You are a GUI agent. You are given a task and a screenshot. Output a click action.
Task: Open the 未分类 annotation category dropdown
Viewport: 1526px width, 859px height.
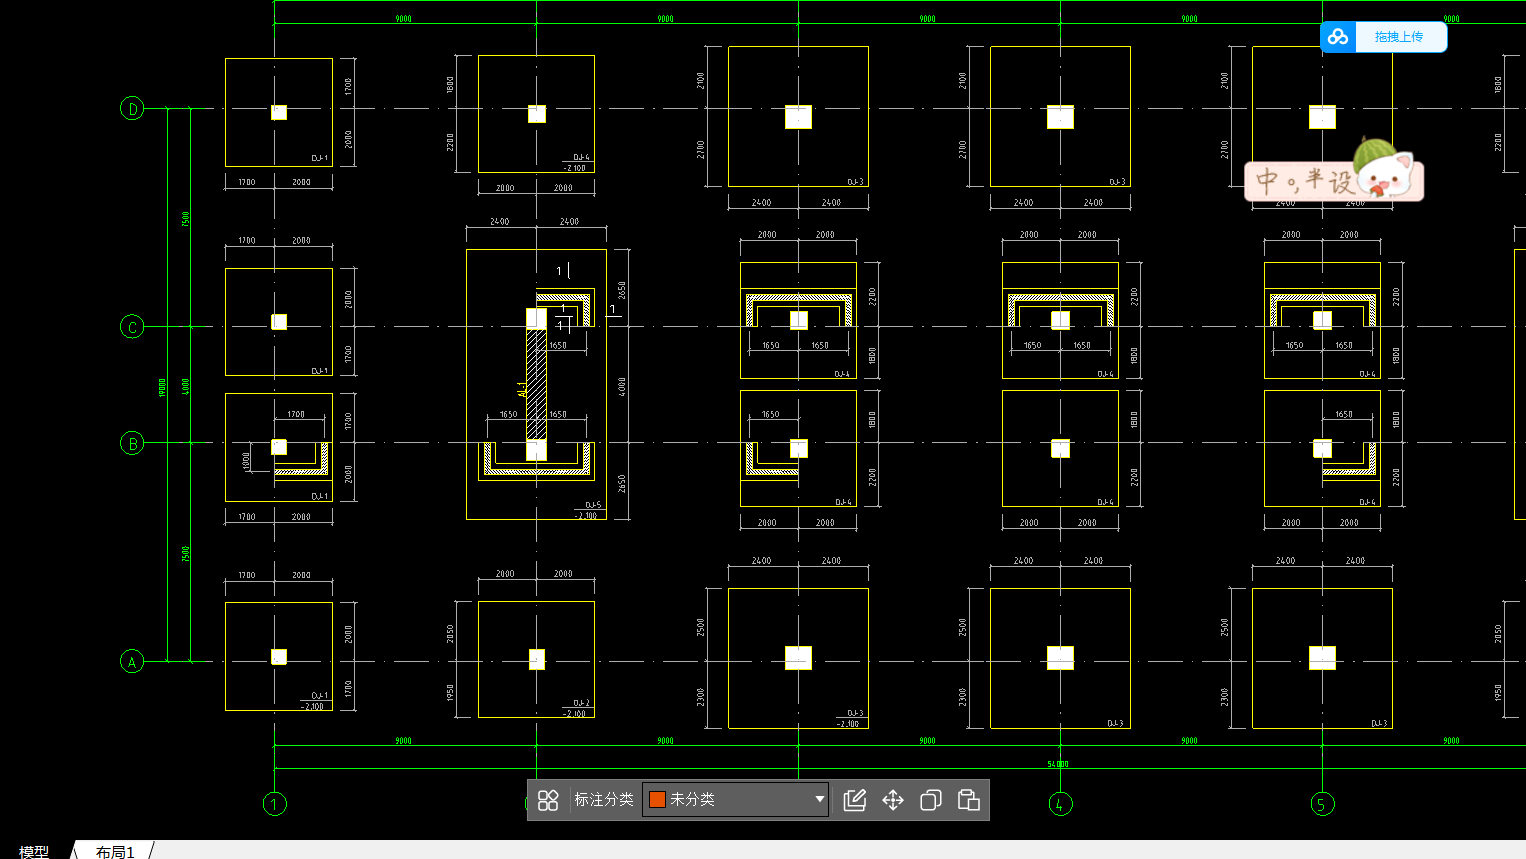(735, 800)
